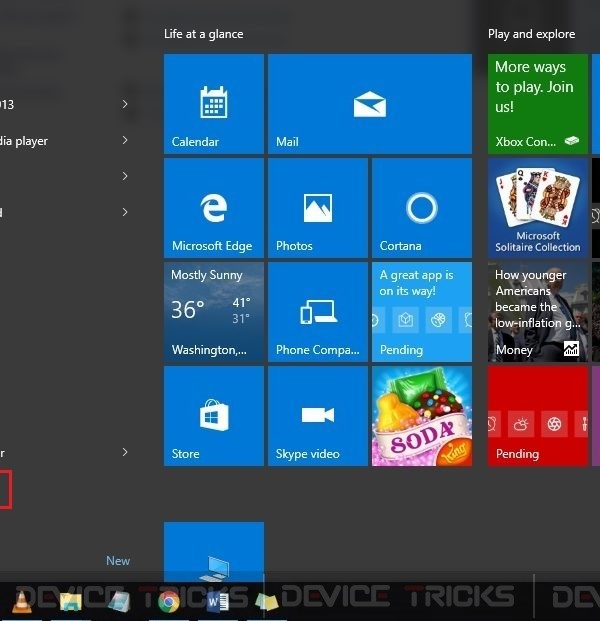
Task: Expand the chevron above the red box
Action: pyautogui.click(x=125, y=452)
